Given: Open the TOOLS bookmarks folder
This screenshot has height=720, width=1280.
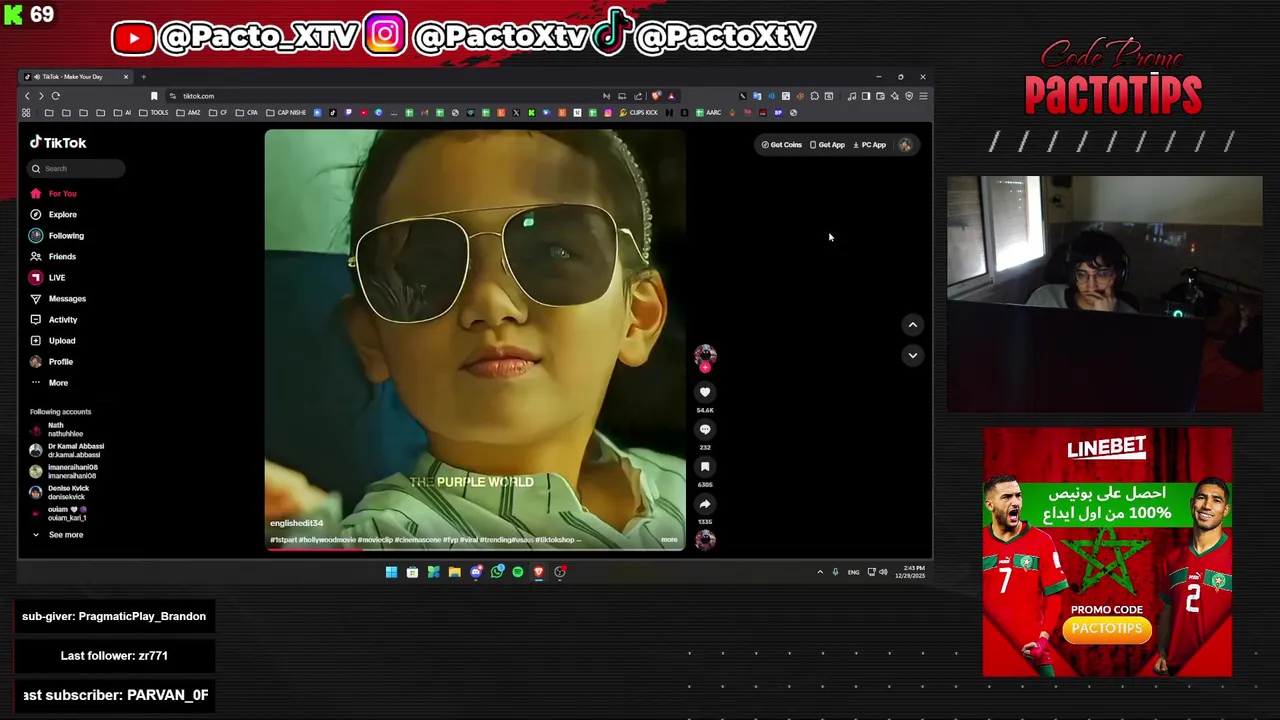Looking at the screenshot, I should pos(153,112).
